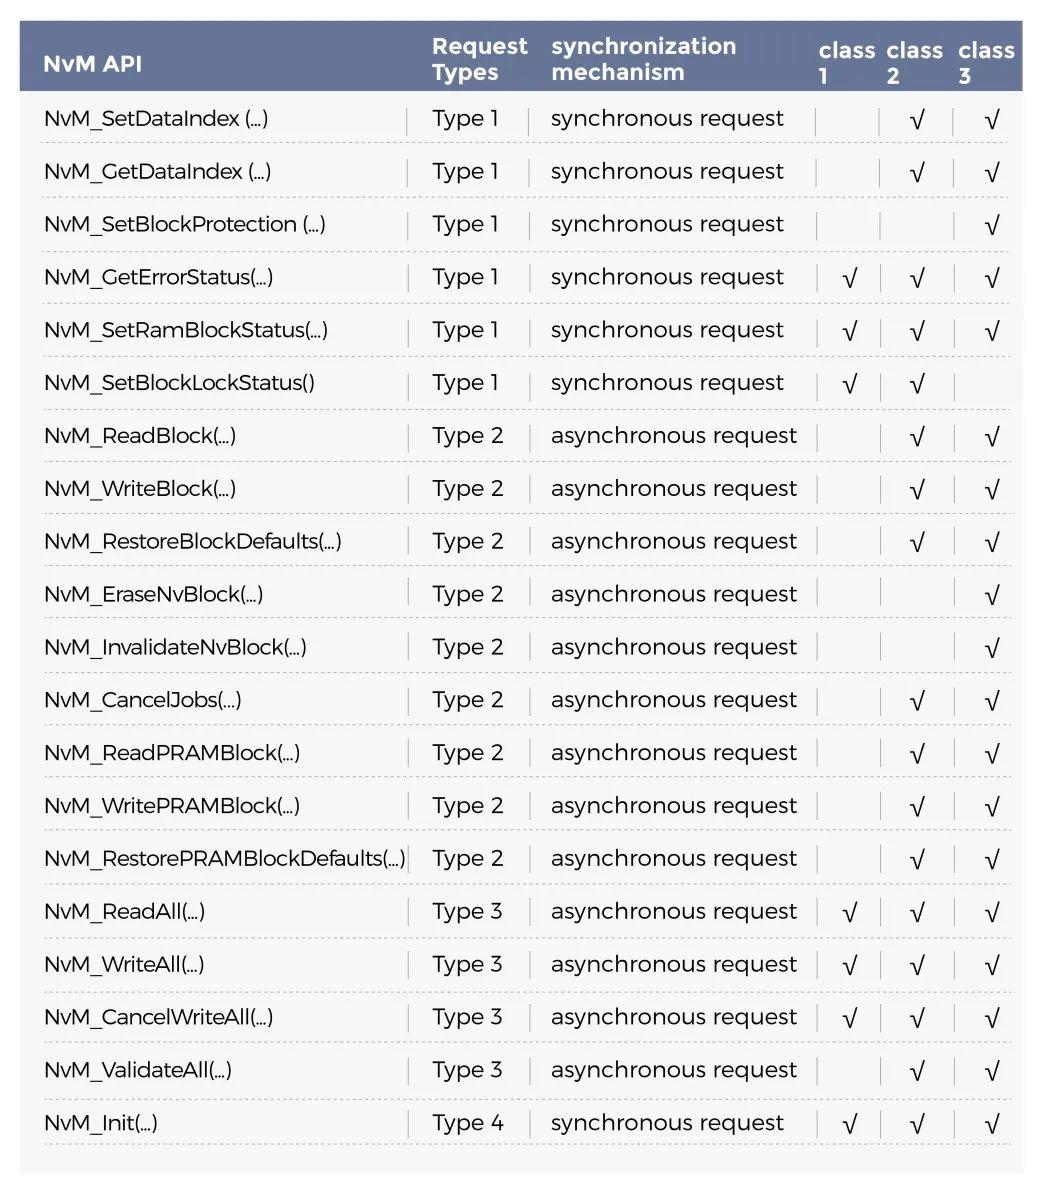The image size is (1045, 1178).
Task: Click the class 1 column header
Action: point(846,62)
